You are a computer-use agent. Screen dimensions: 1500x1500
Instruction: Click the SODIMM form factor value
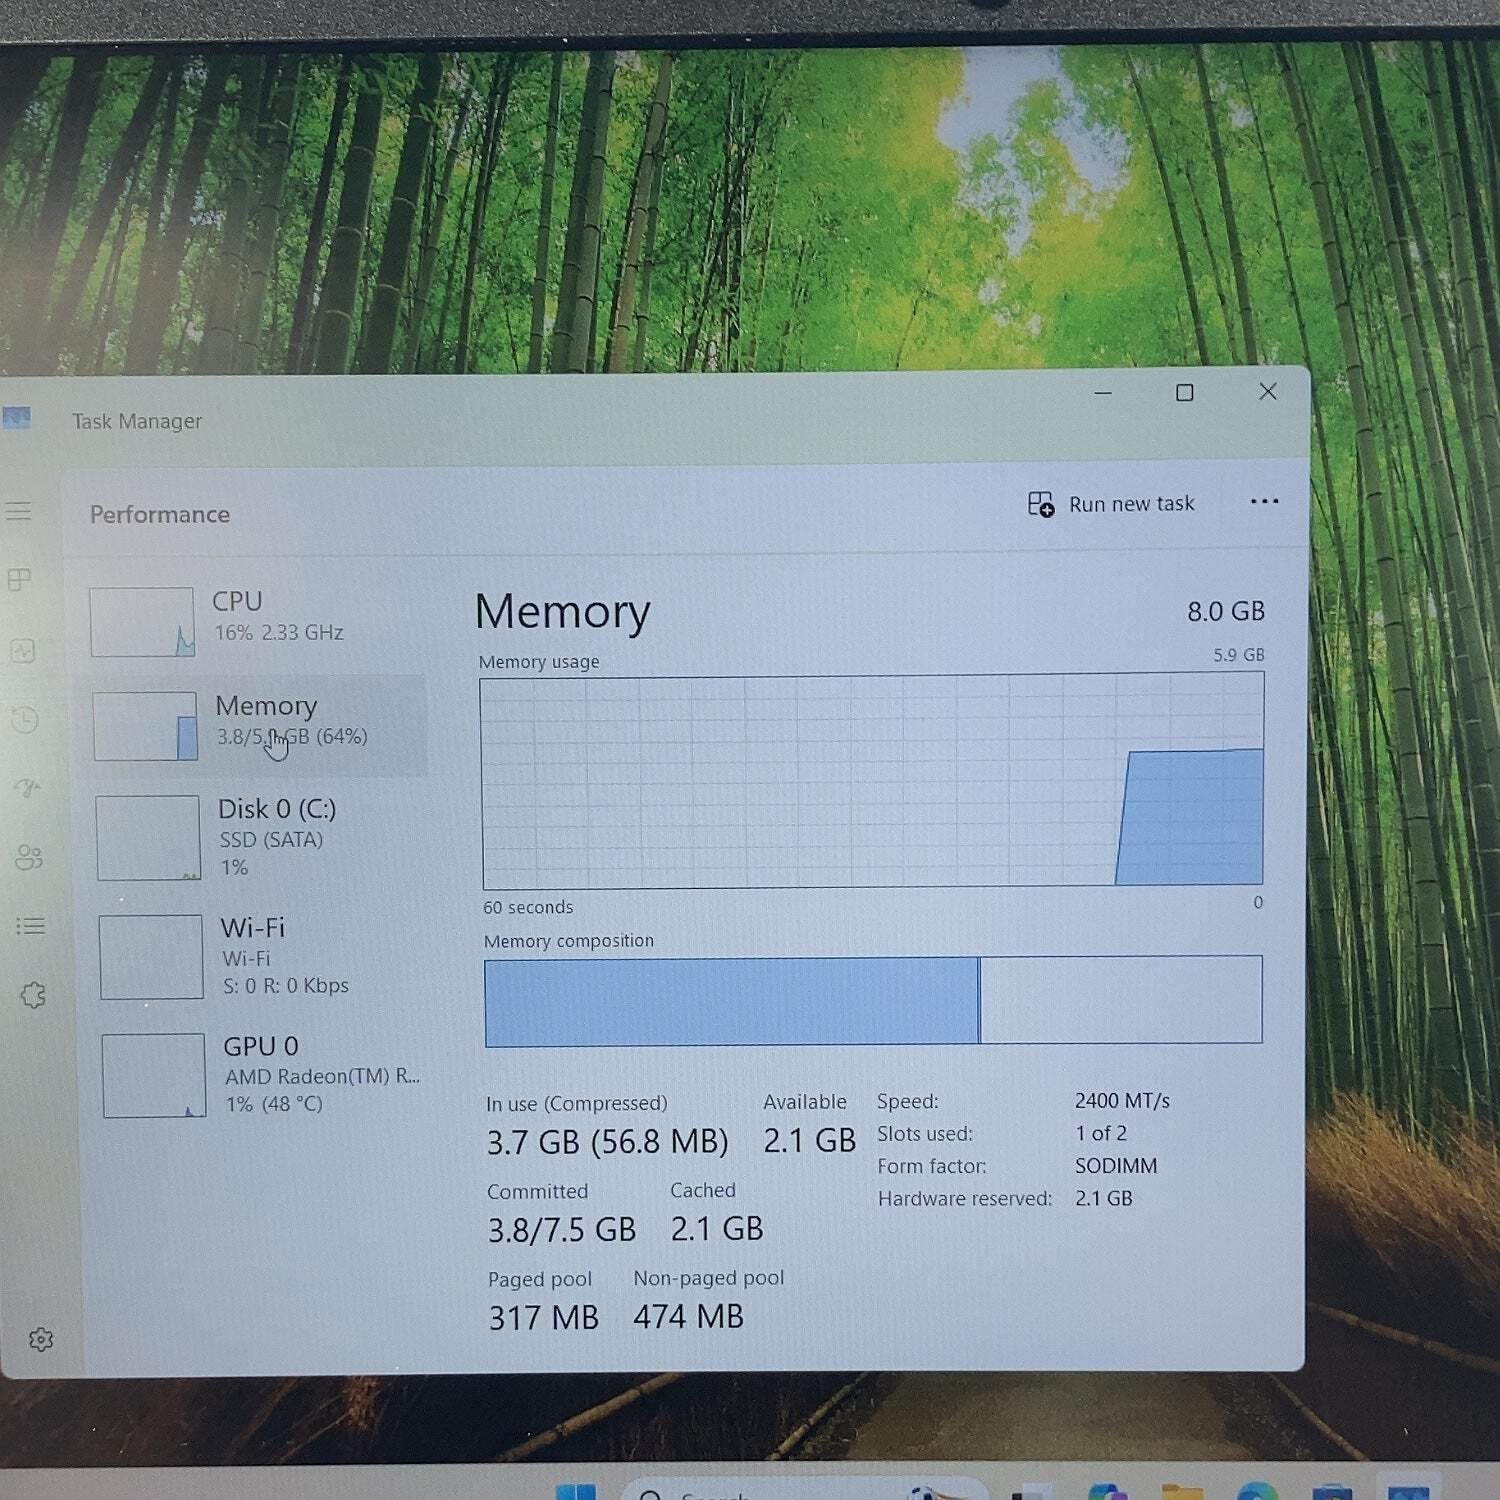tap(1116, 1166)
